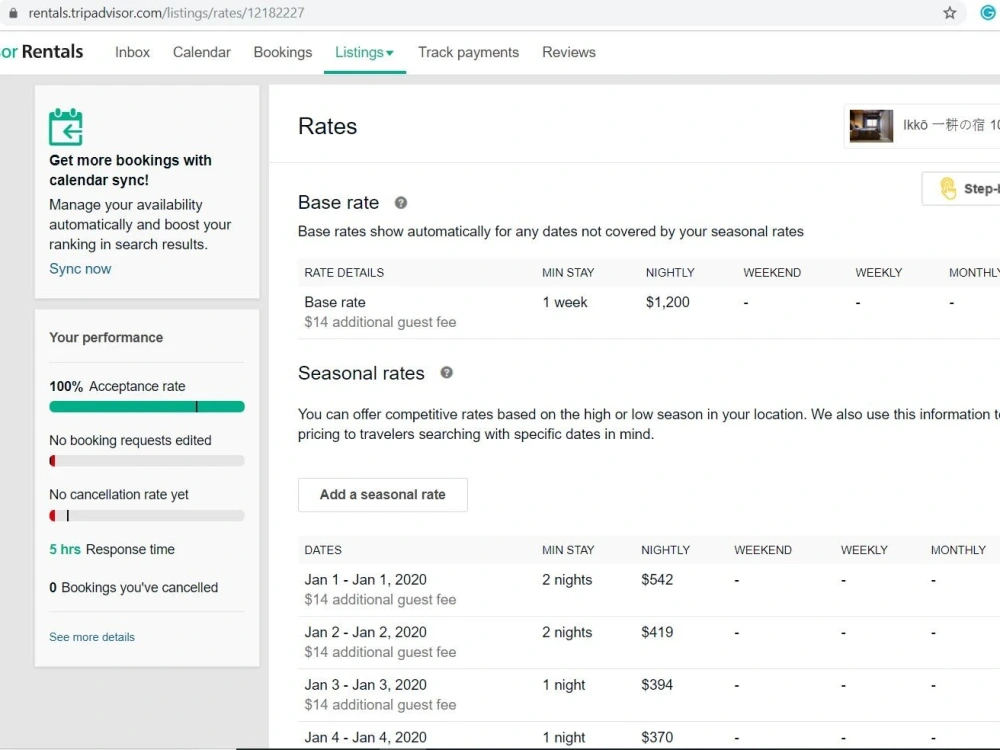Click the Base rate section heading
1000x750 pixels.
(338, 203)
